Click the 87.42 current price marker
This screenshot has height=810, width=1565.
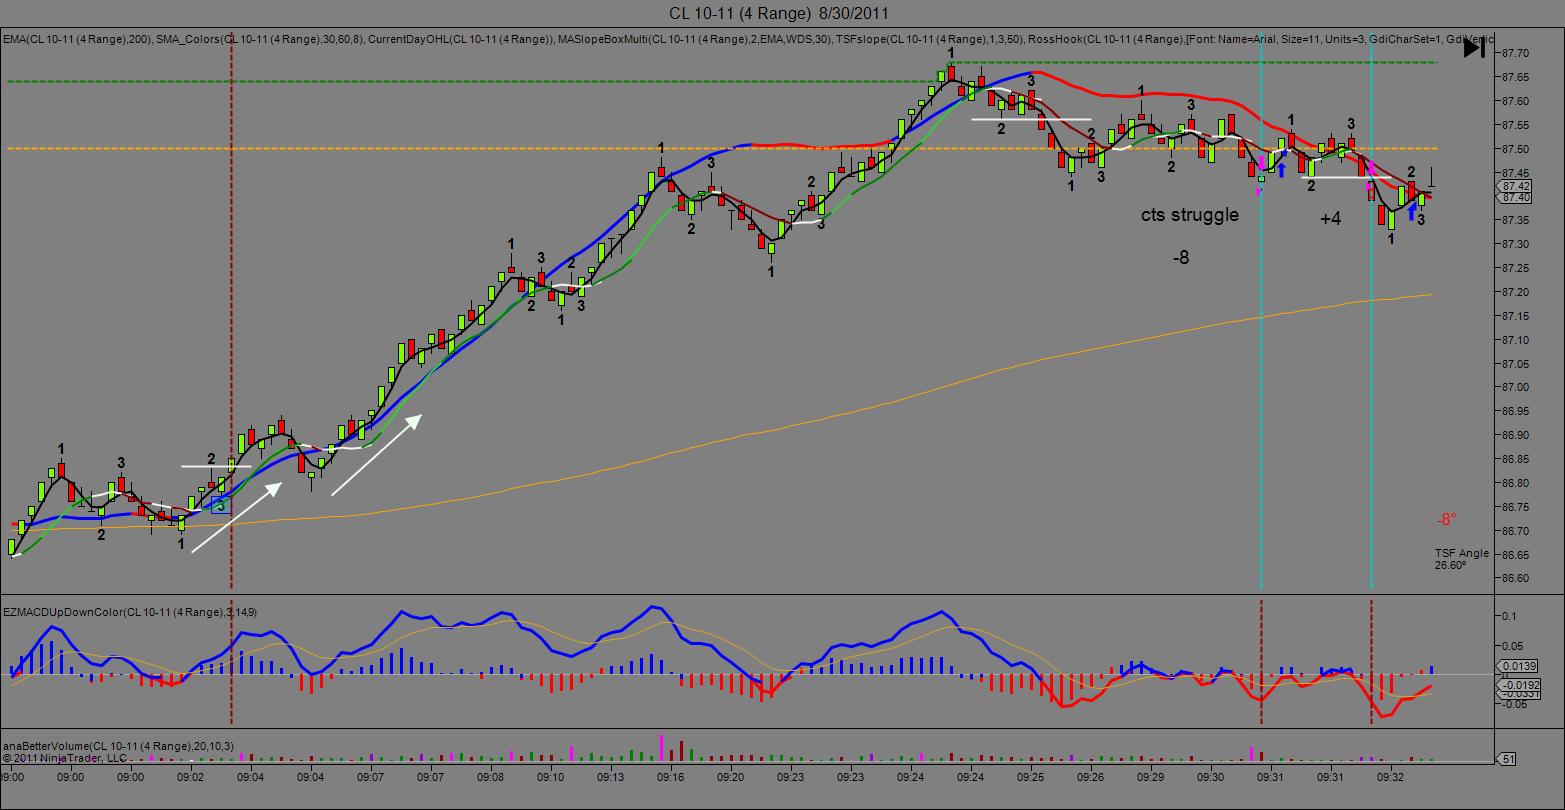coord(1516,186)
